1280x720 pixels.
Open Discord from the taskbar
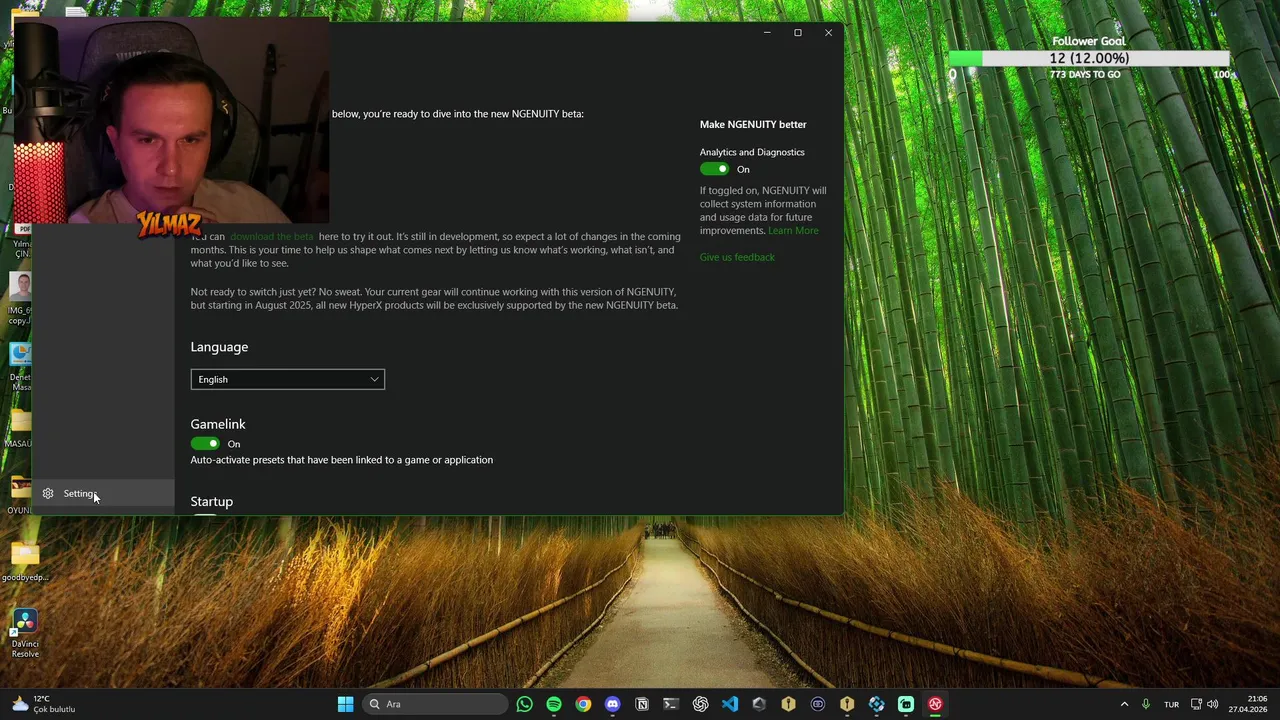coord(612,704)
